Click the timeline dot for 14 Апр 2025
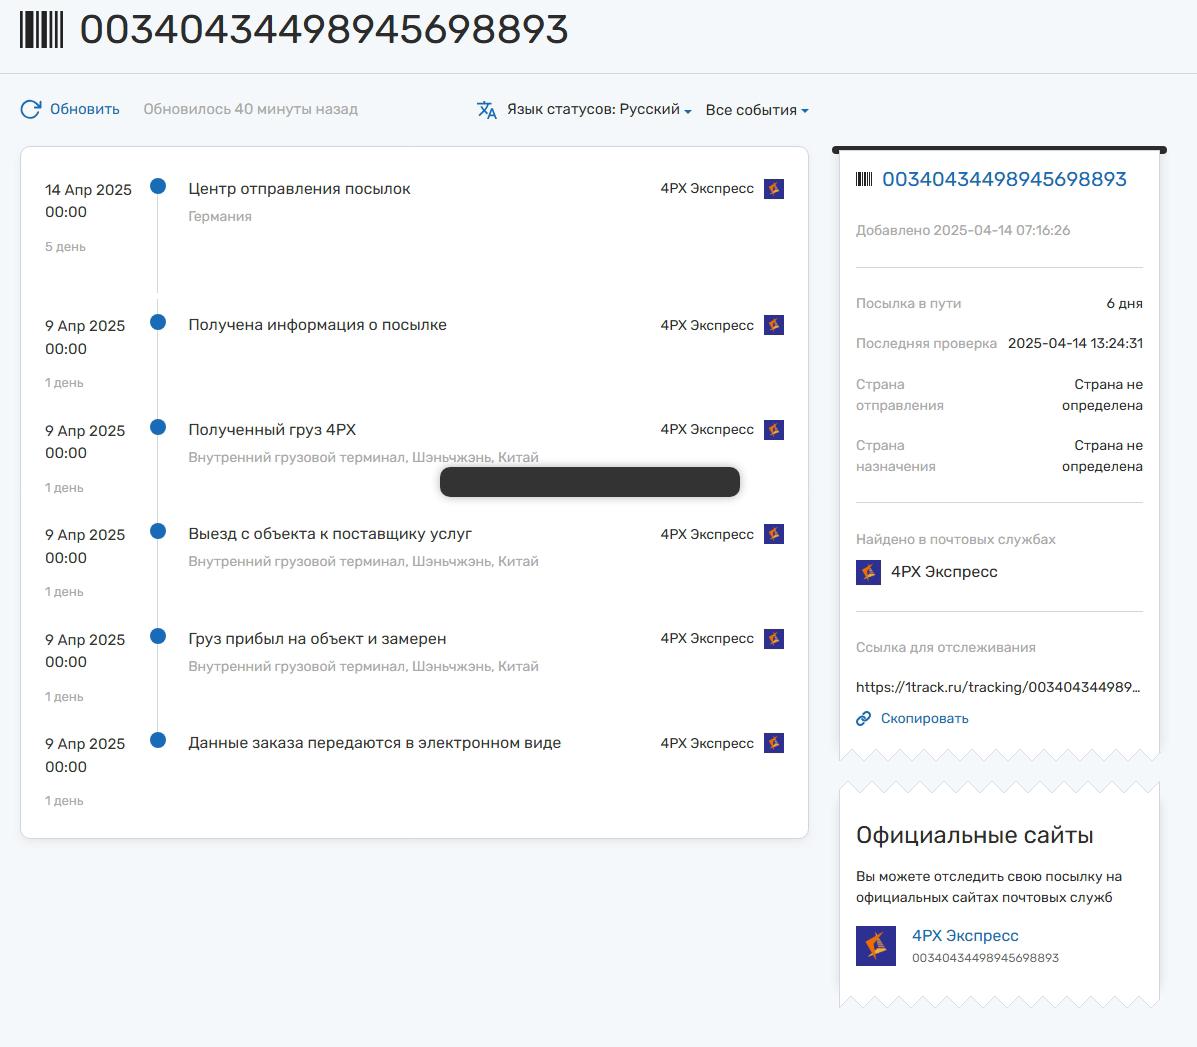 158,186
